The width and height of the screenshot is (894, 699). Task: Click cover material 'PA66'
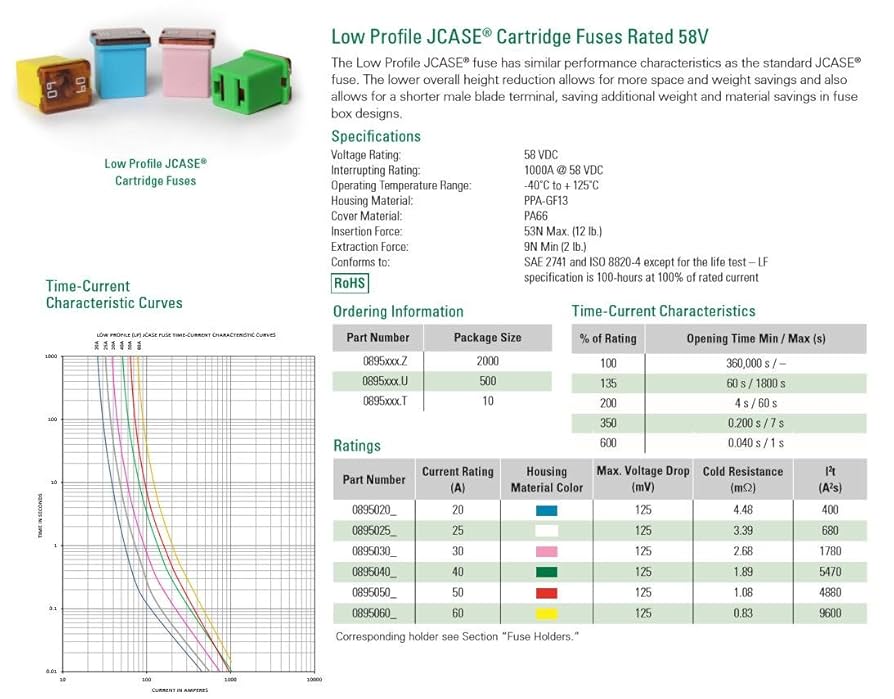click(x=535, y=216)
